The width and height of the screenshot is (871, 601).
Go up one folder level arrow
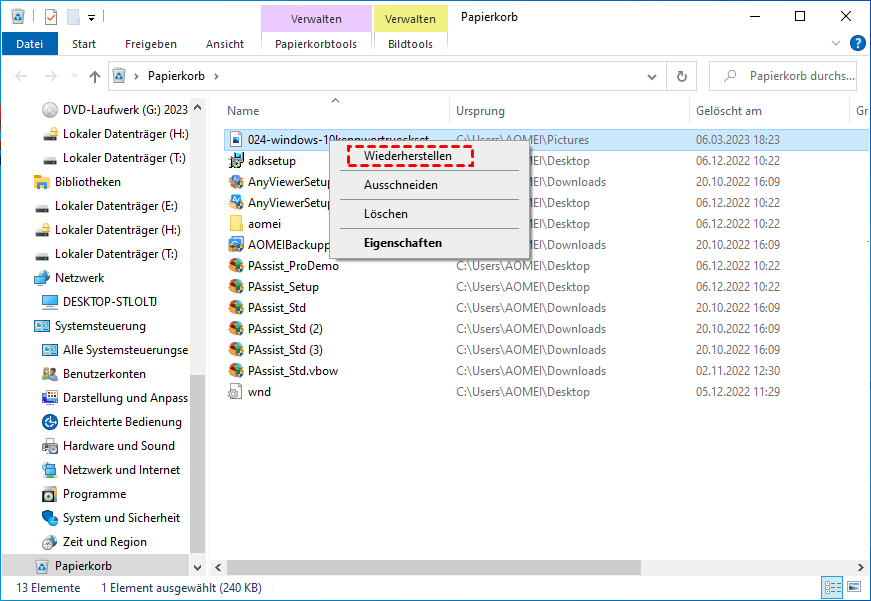[x=95, y=76]
